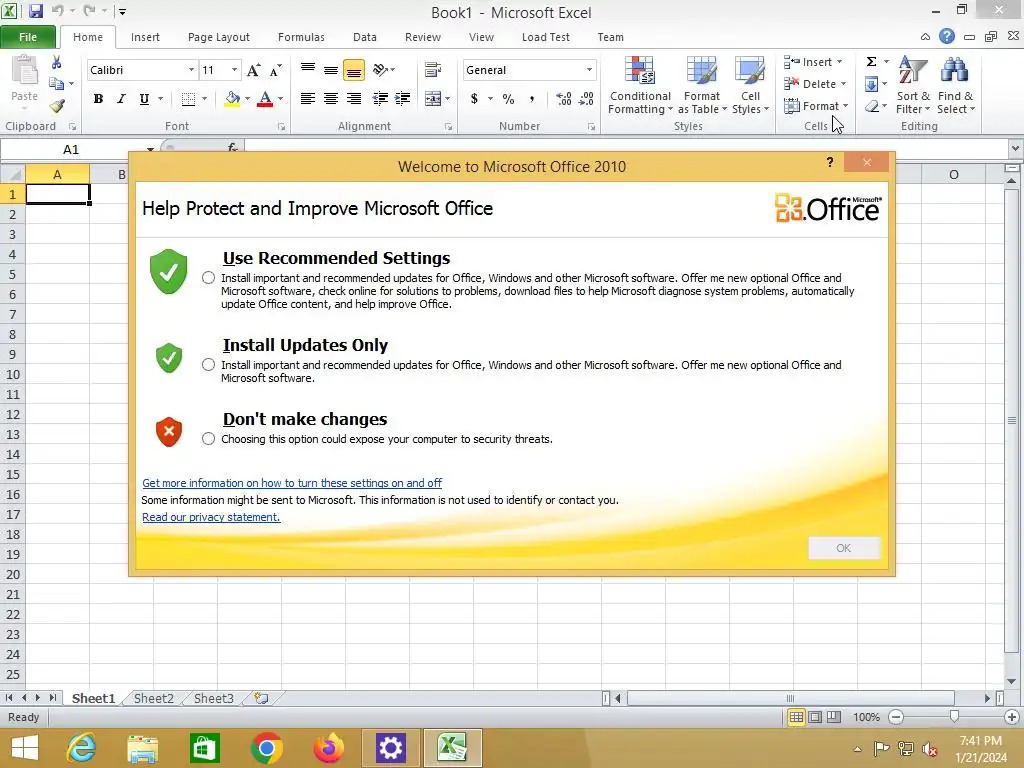Screen dimensions: 1024x768
Task: Apply Underline formatting
Action: point(144,99)
